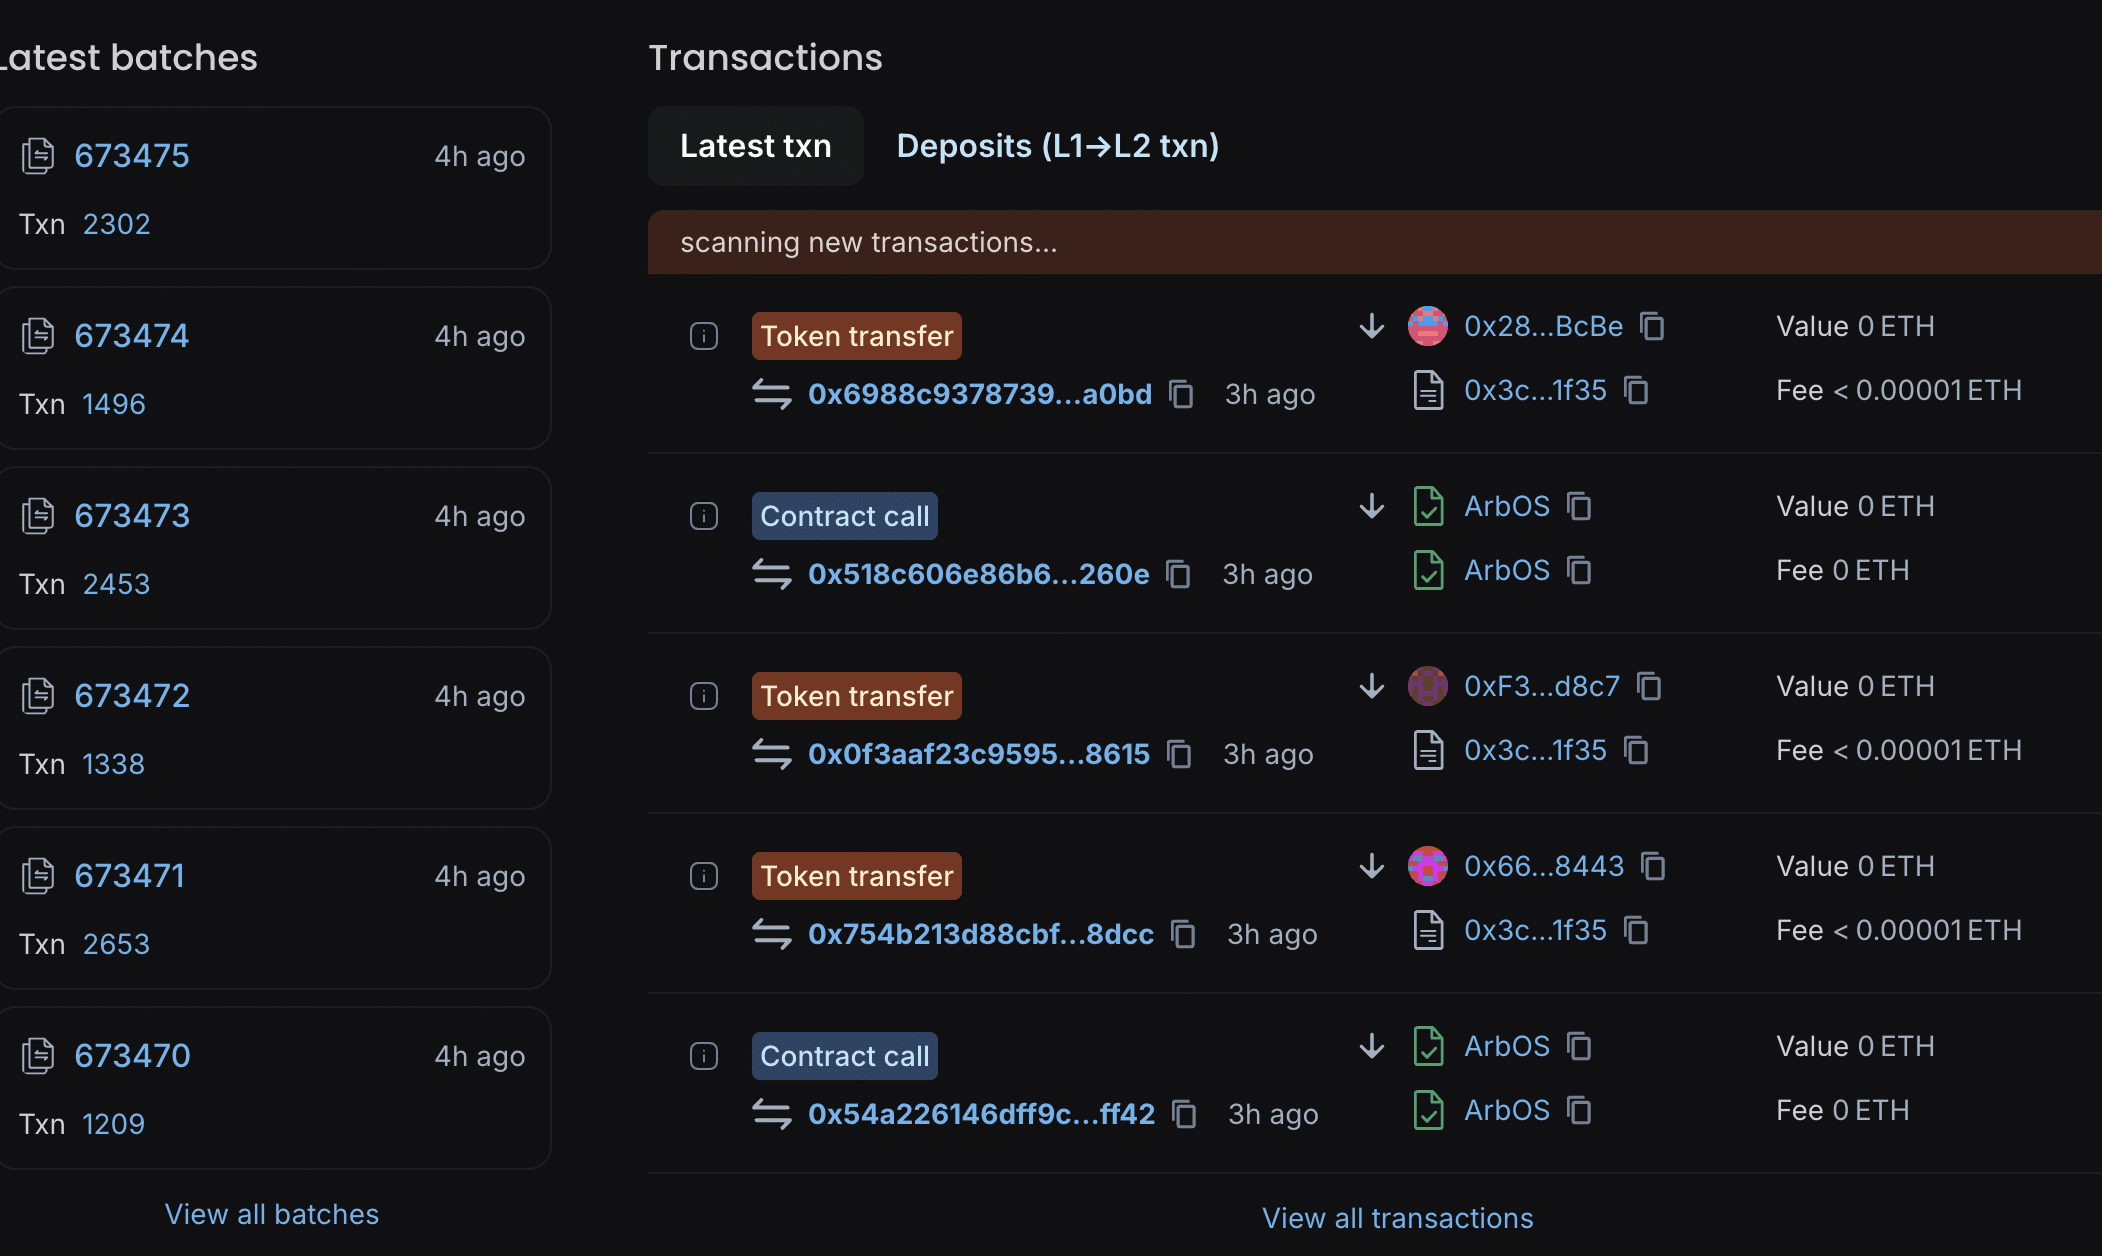Screen dimensions: 2102x1256
Task: Open batch 673475
Action: point(132,156)
